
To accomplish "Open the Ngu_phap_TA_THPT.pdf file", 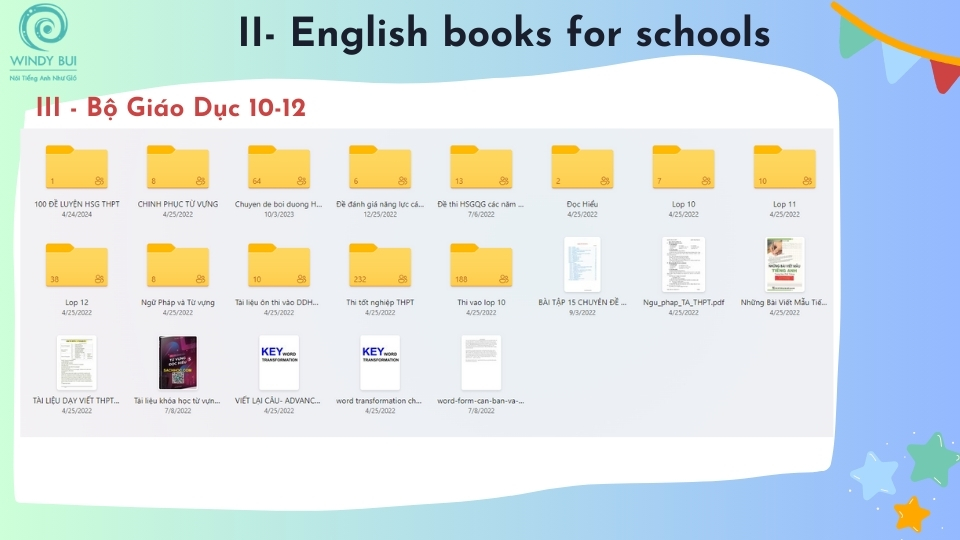I will (683, 264).
